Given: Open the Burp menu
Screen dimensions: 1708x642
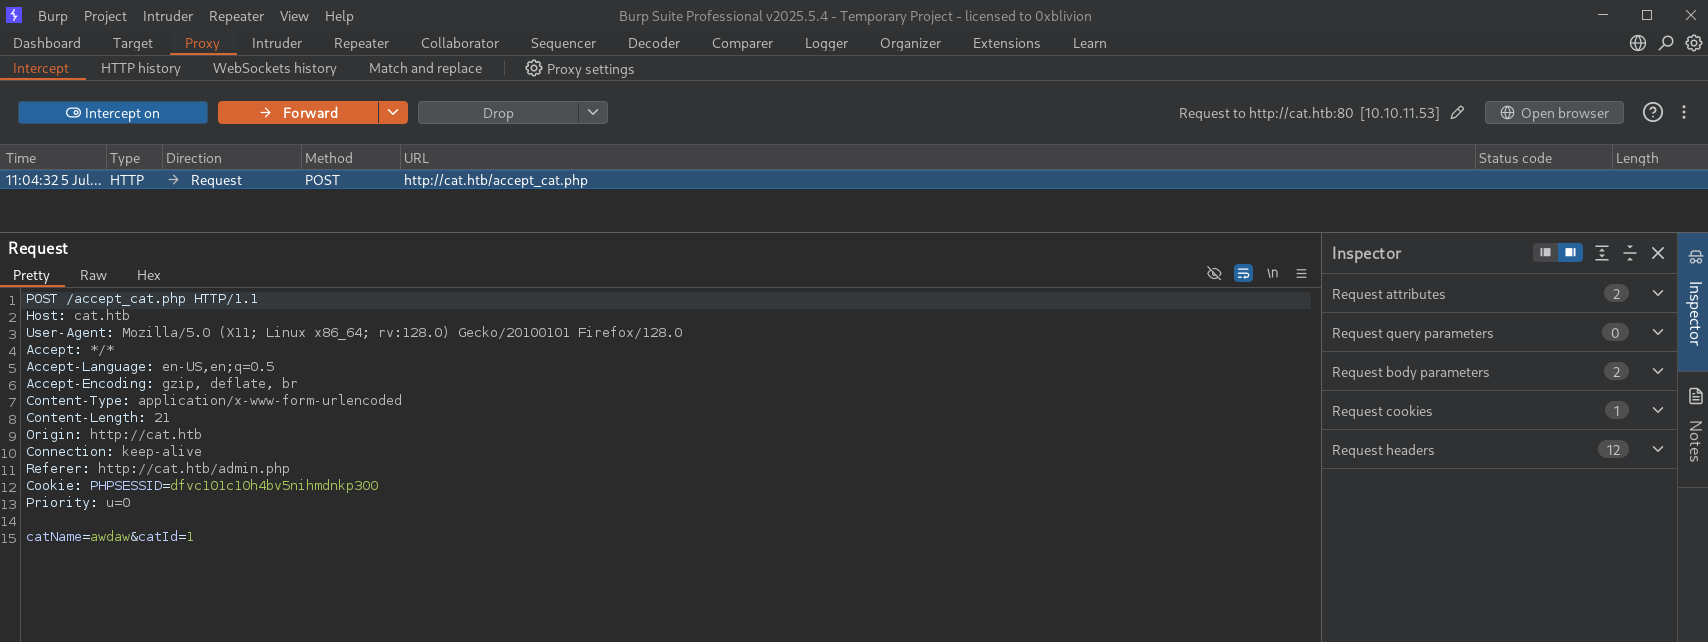Looking at the screenshot, I should 53,16.
